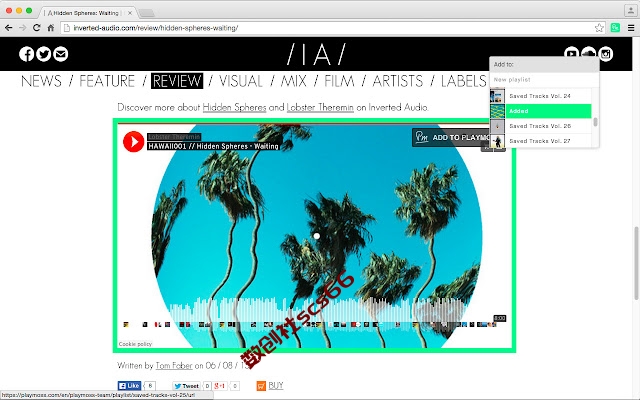Reload the page with refresh icon

pos(37,28)
